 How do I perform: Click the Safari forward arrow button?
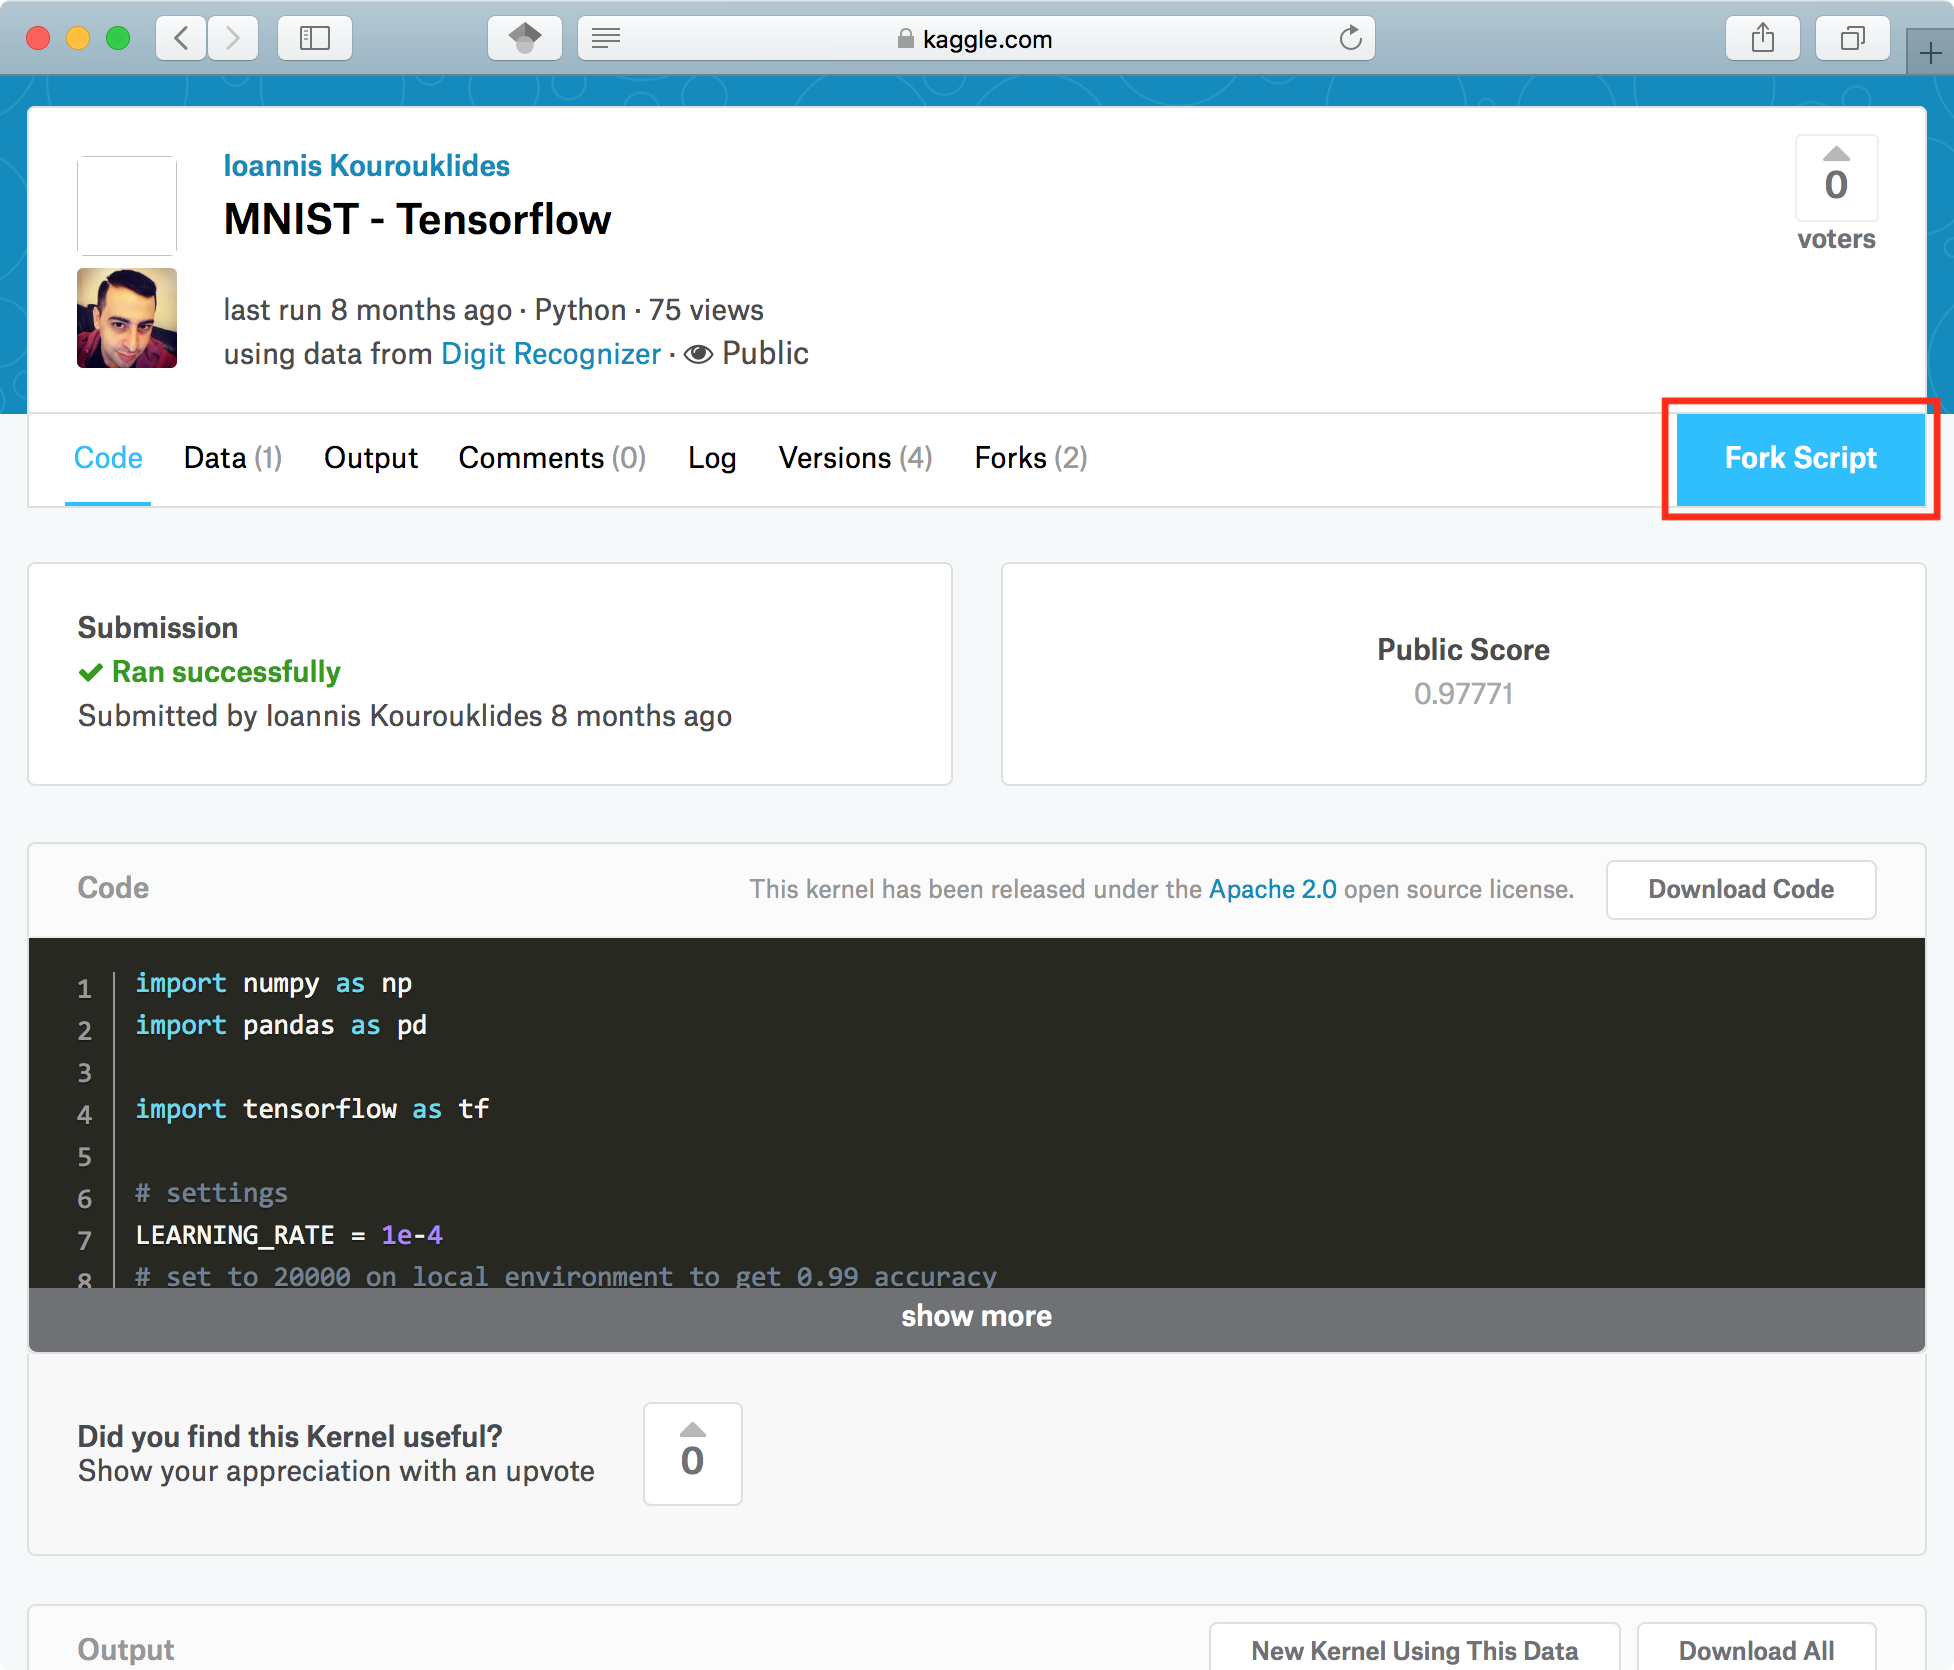coord(233,38)
